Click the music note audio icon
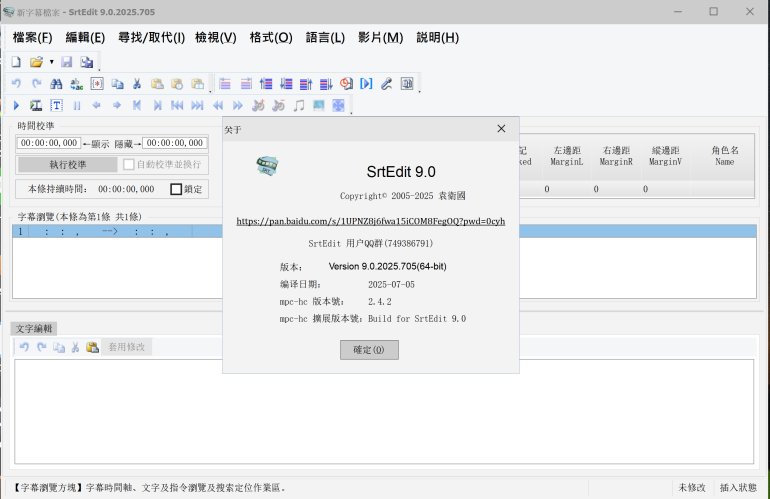770x499 pixels. coord(298,105)
